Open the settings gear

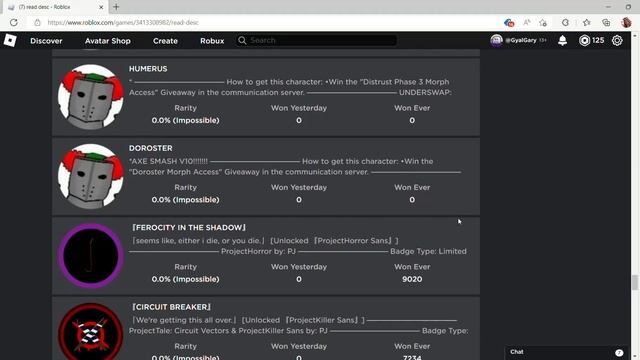[617, 40]
